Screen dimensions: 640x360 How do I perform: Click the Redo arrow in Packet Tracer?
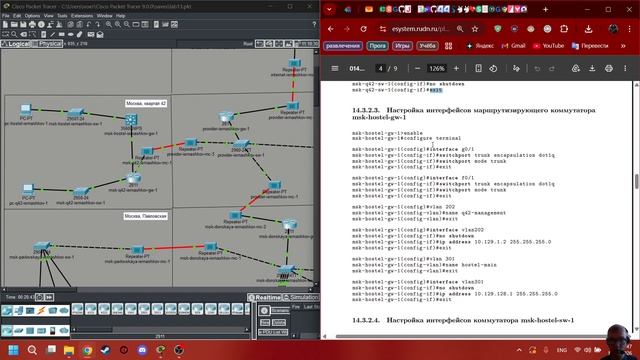tap(98, 25)
